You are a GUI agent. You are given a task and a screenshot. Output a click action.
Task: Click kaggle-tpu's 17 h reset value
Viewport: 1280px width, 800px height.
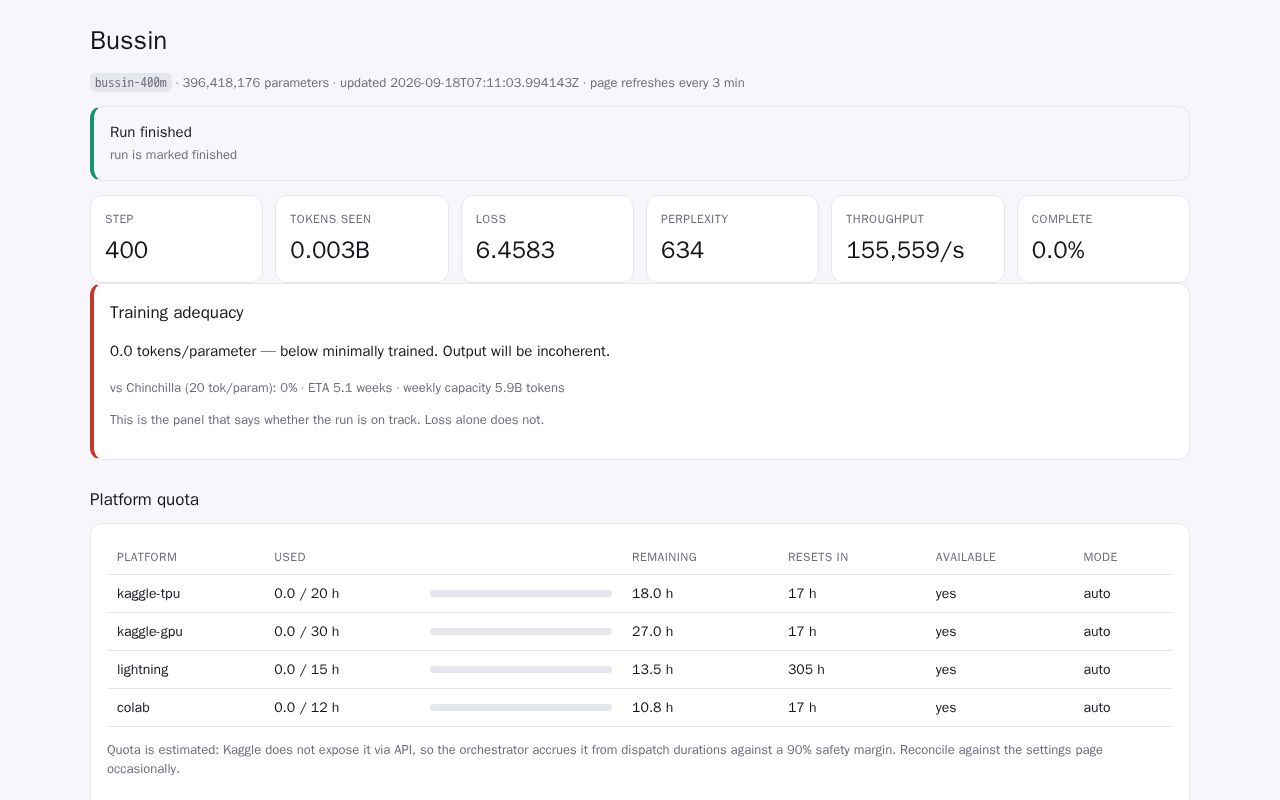pos(802,594)
